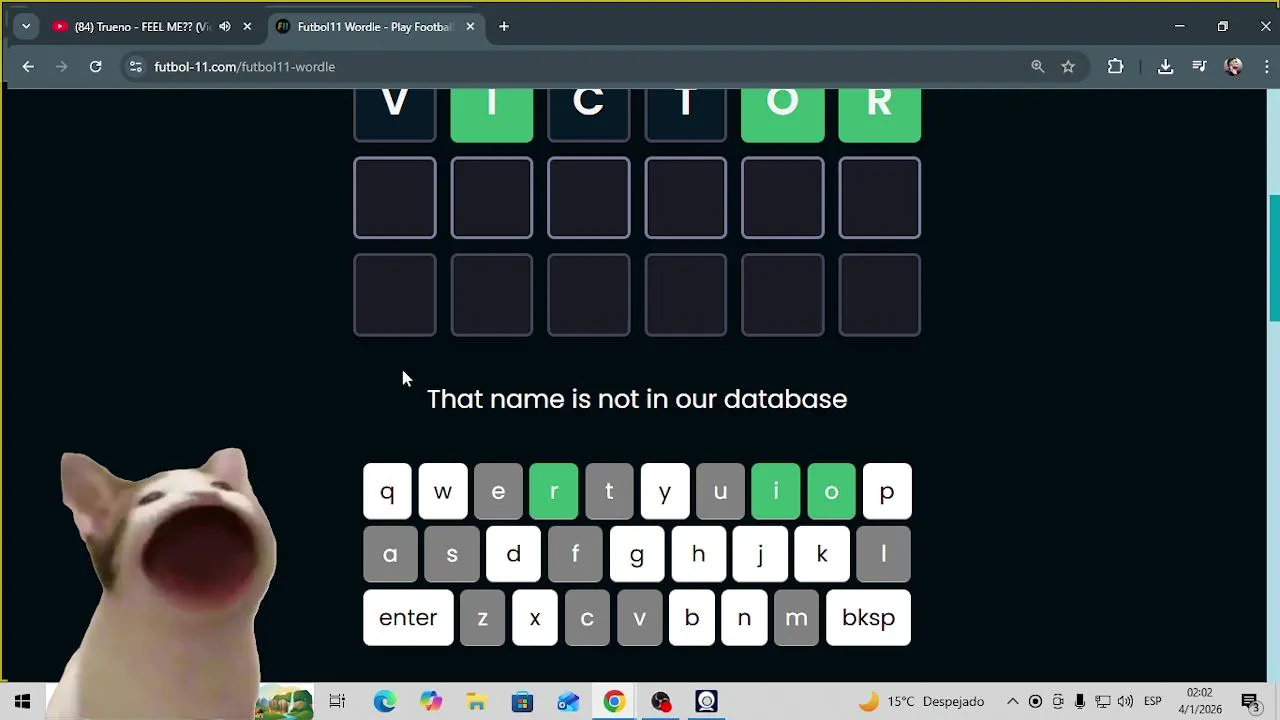Viewport: 1280px width, 720px height.
Task: Open a new browser tab
Action: (x=504, y=27)
